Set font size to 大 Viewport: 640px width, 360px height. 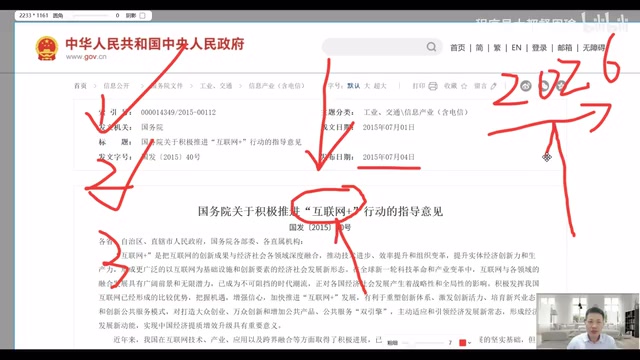pos(367,86)
